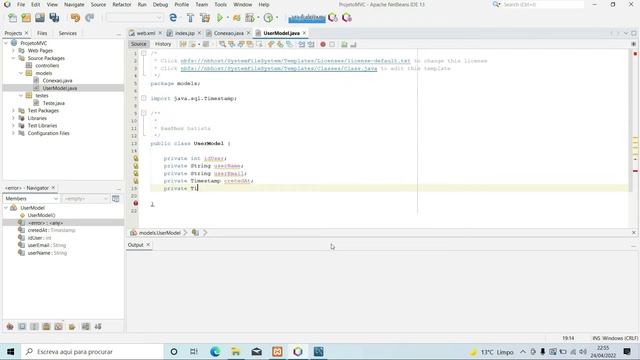Select Conexao.java in the project tree

point(57,80)
